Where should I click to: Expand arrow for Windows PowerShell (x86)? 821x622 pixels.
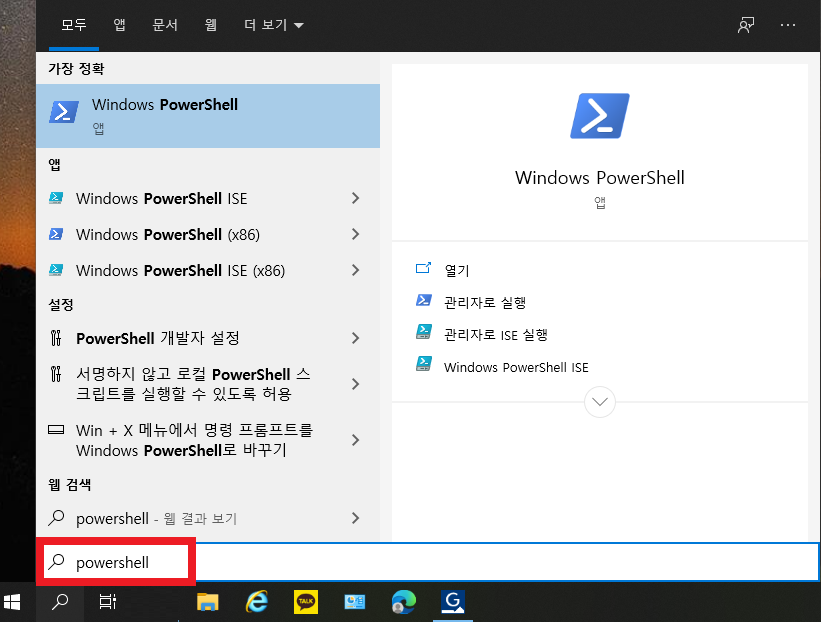356,234
